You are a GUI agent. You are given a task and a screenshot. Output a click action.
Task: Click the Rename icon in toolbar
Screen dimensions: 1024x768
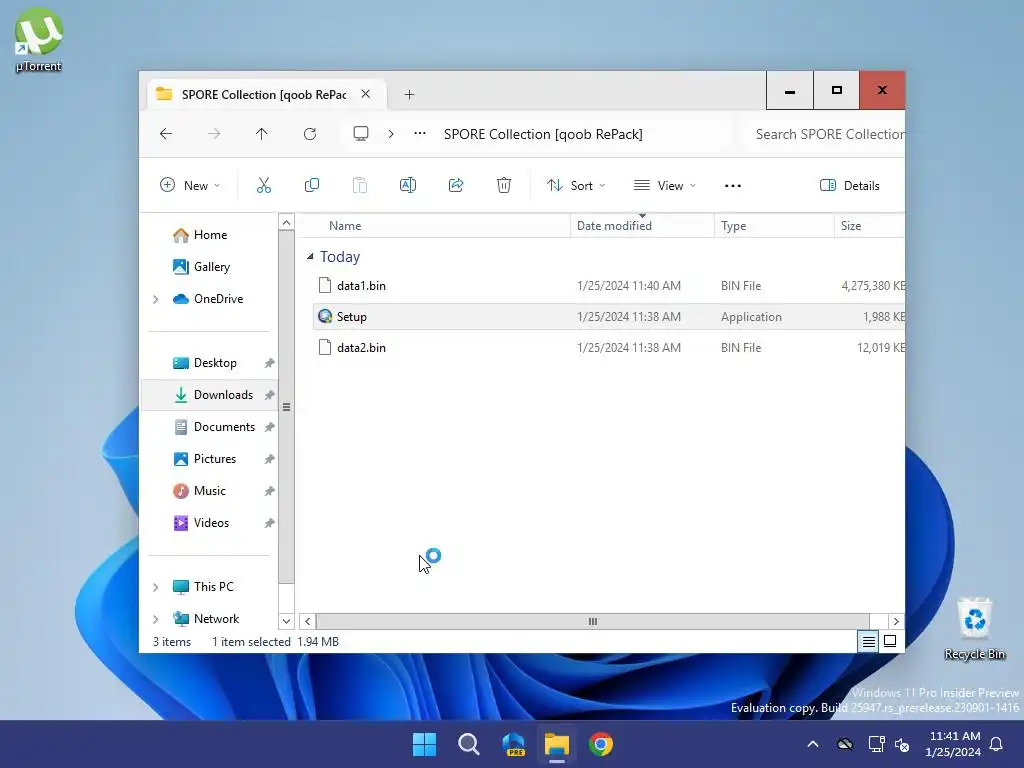tap(408, 185)
